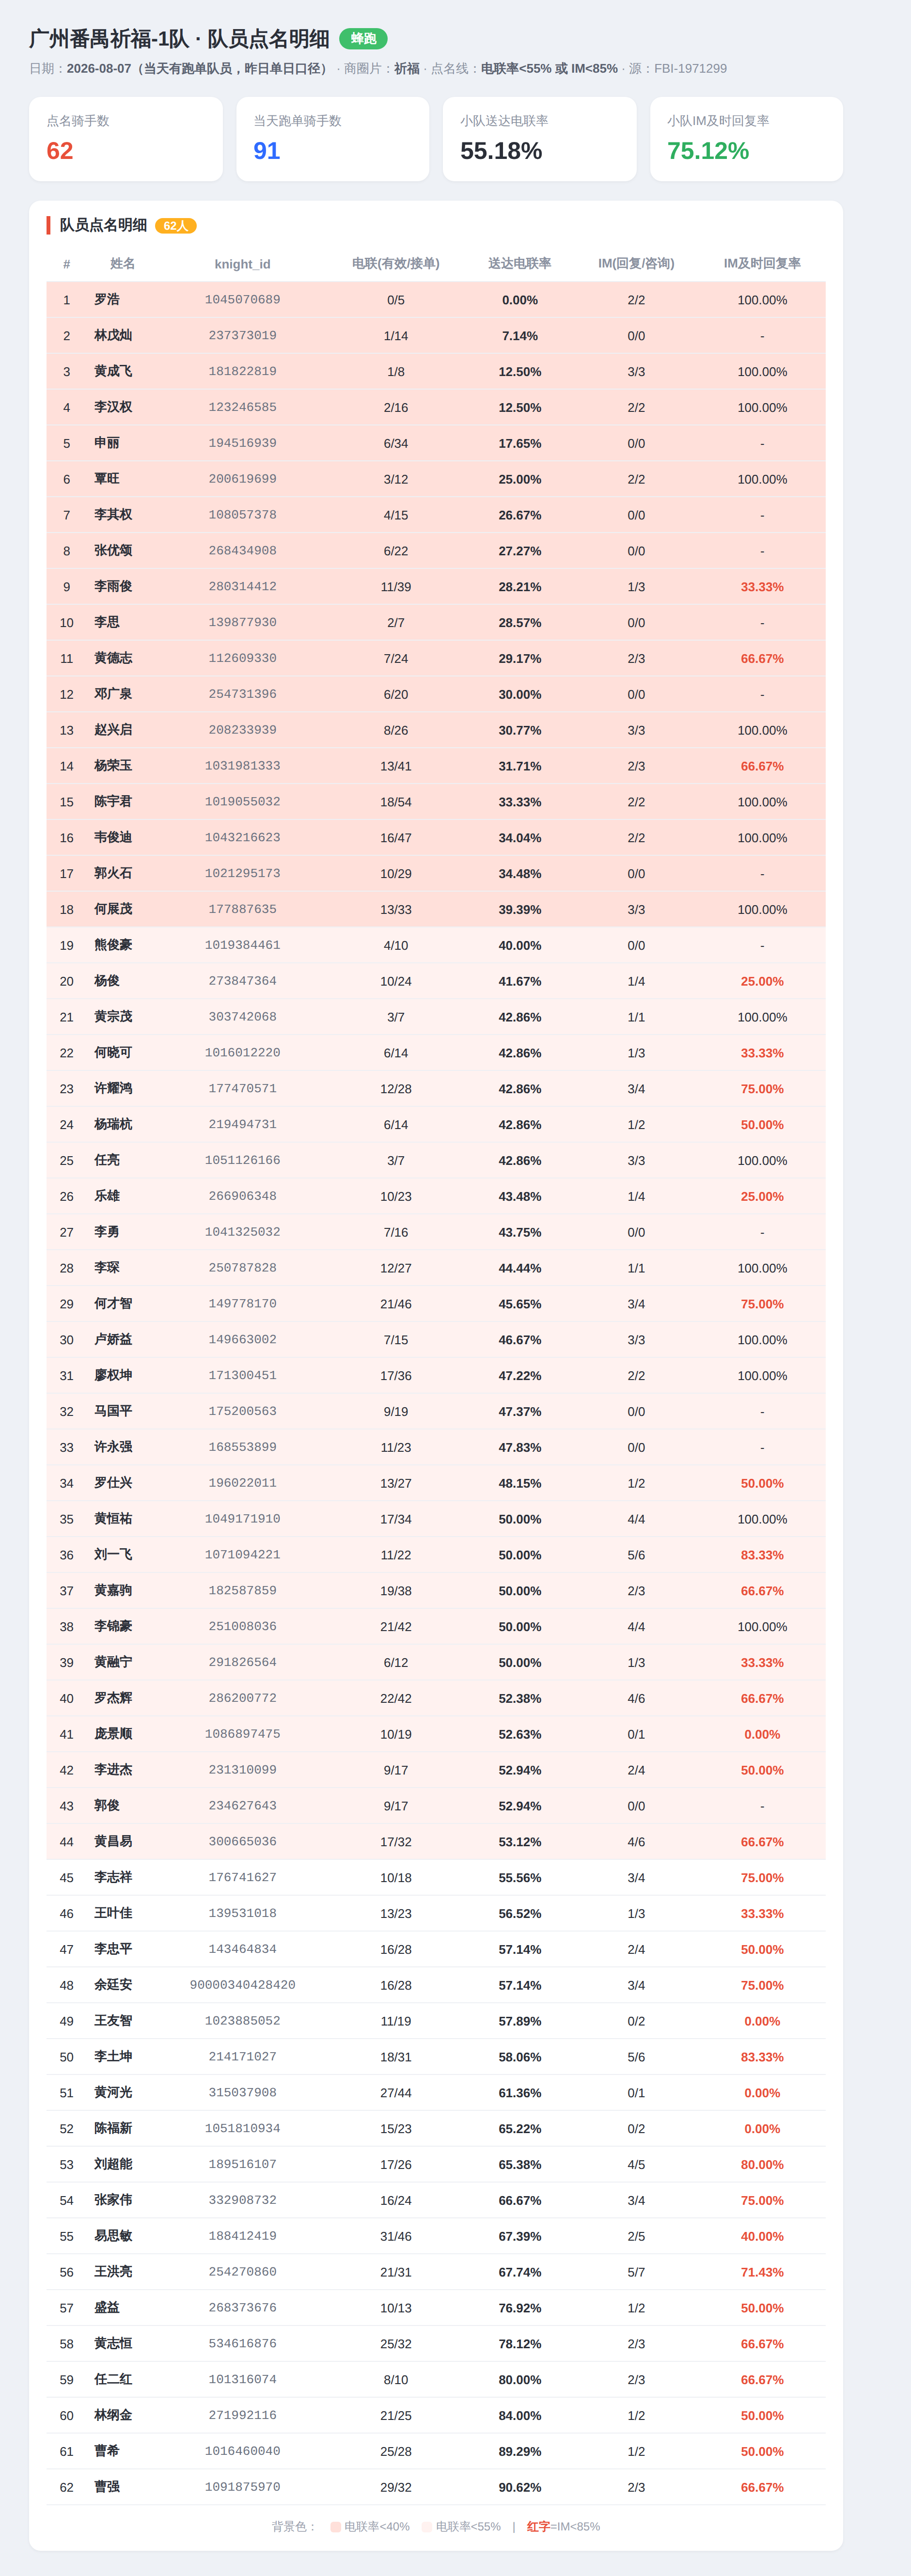Click the 电联率<55% legend color swatch

click(x=426, y=2526)
